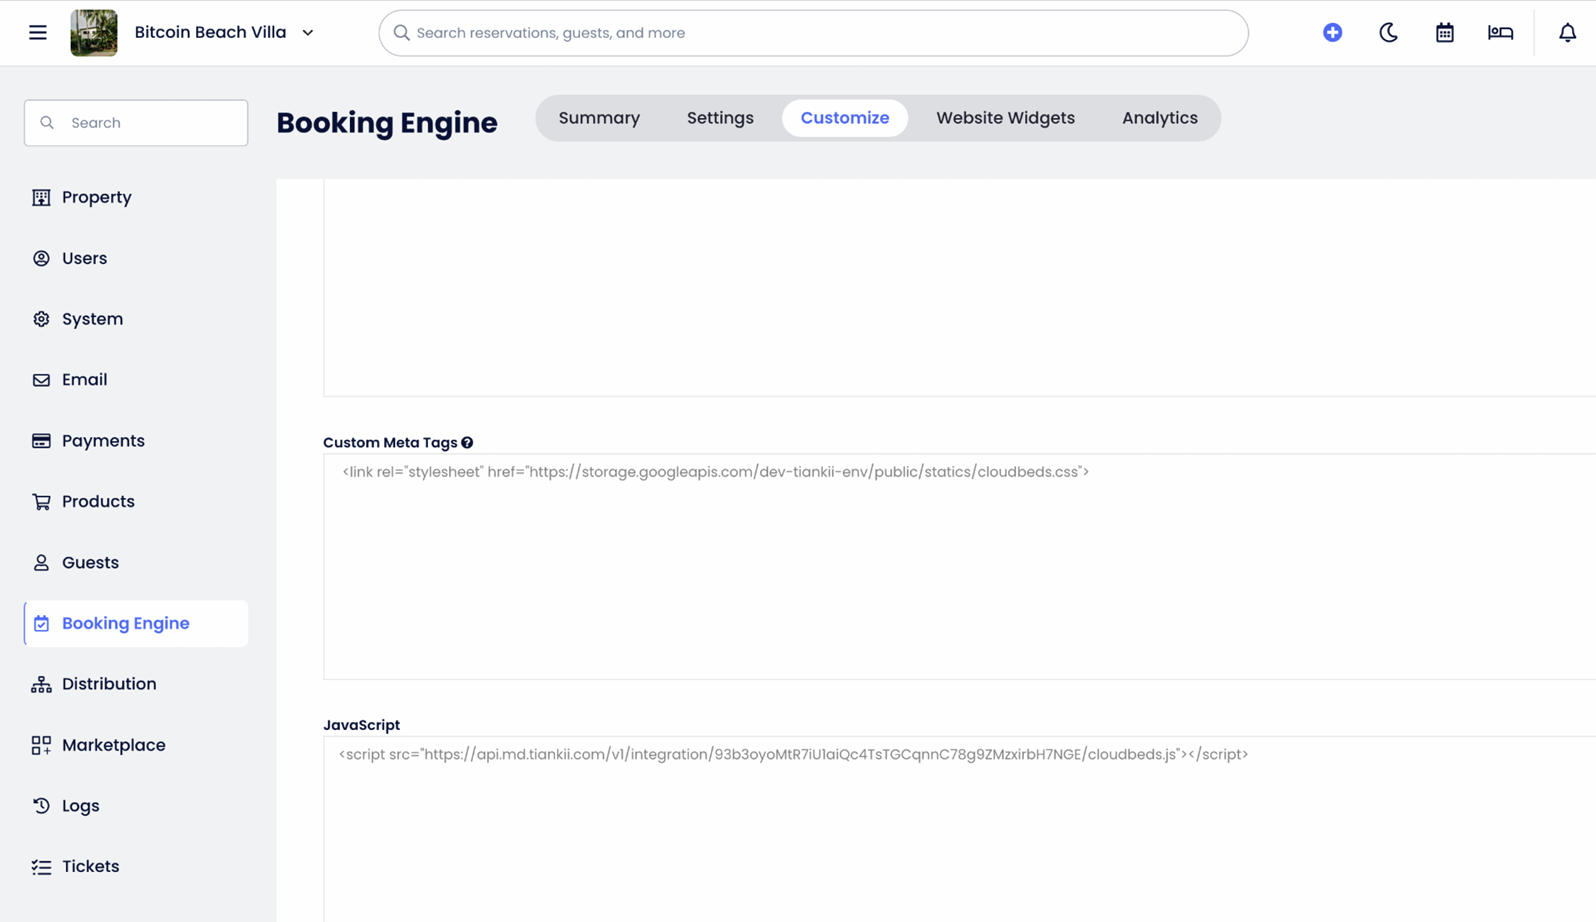1596x922 pixels.
Task: Click the bed rooms icon in header
Action: coord(1500,33)
